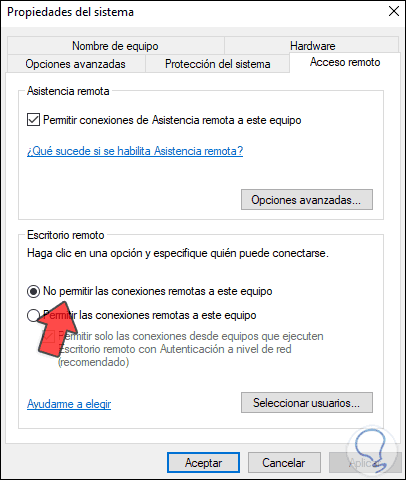Follow the Ayudame a elegir link
Image resolution: width=406 pixels, height=480 pixels.
(69, 404)
